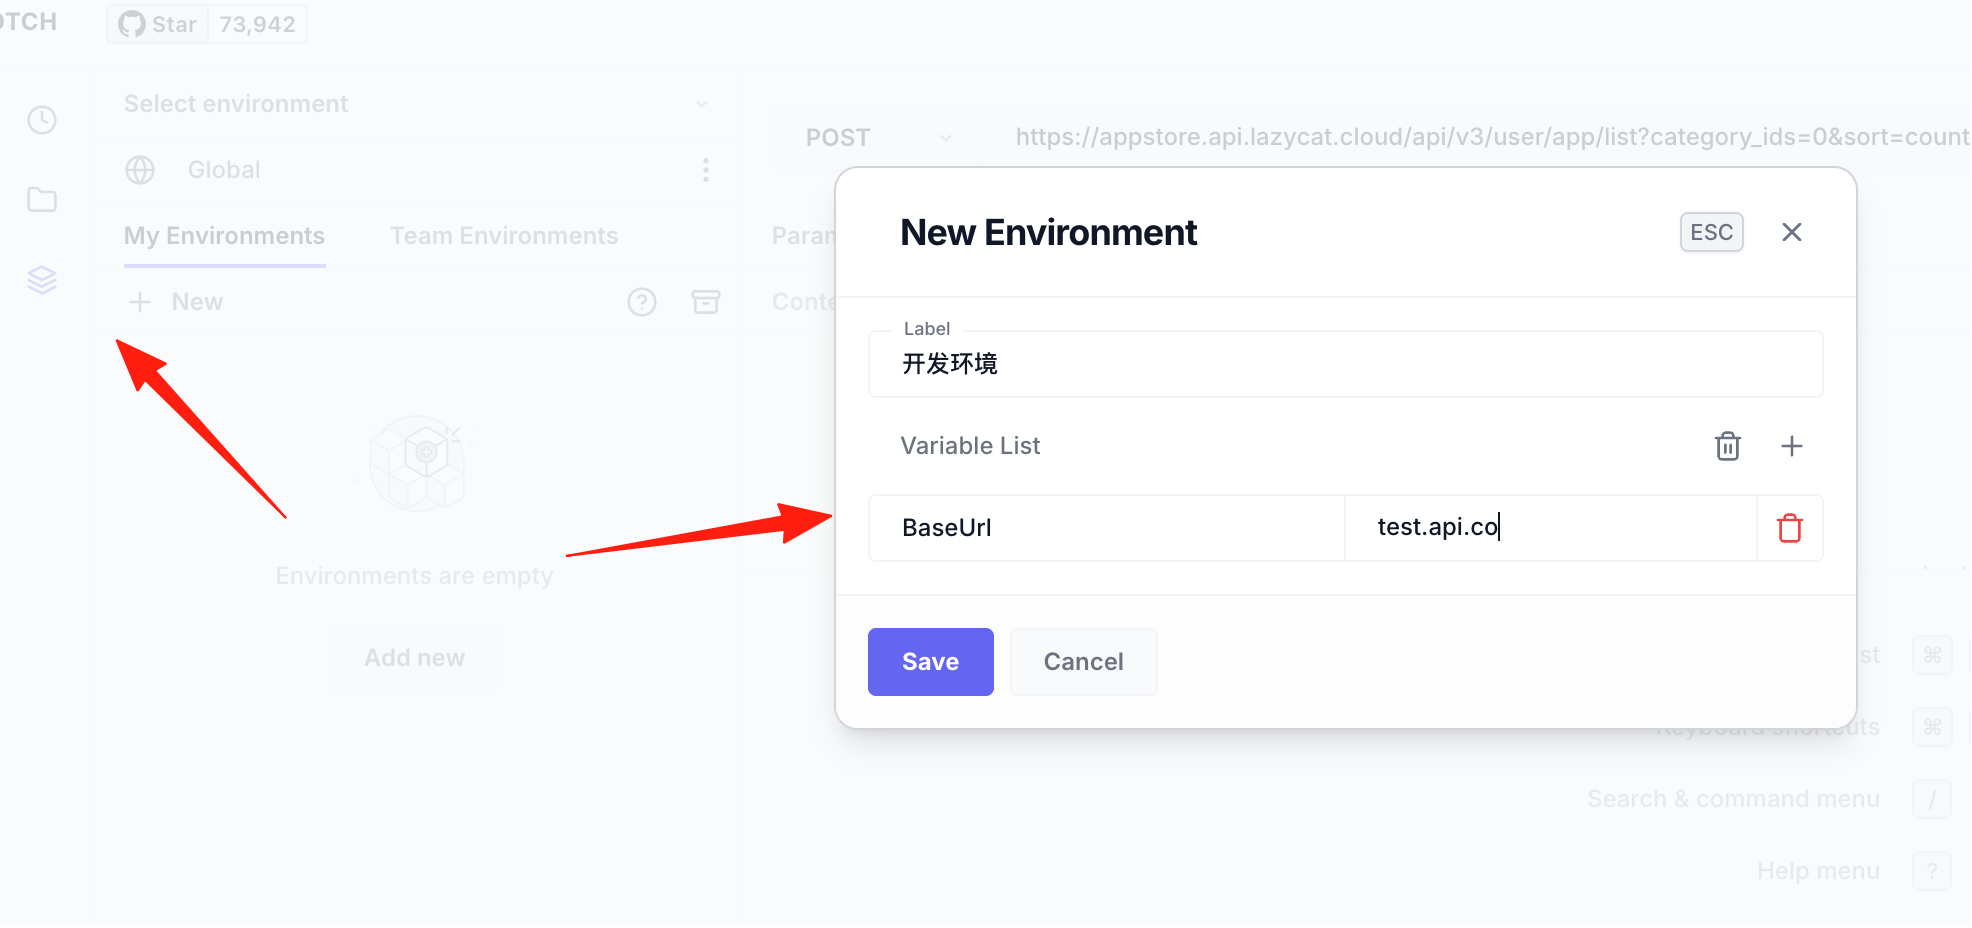Image resolution: width=1972 pixels, height=928 pixels.
Task: Click the Global environment globe icon
Action: (x=140, y=170)
